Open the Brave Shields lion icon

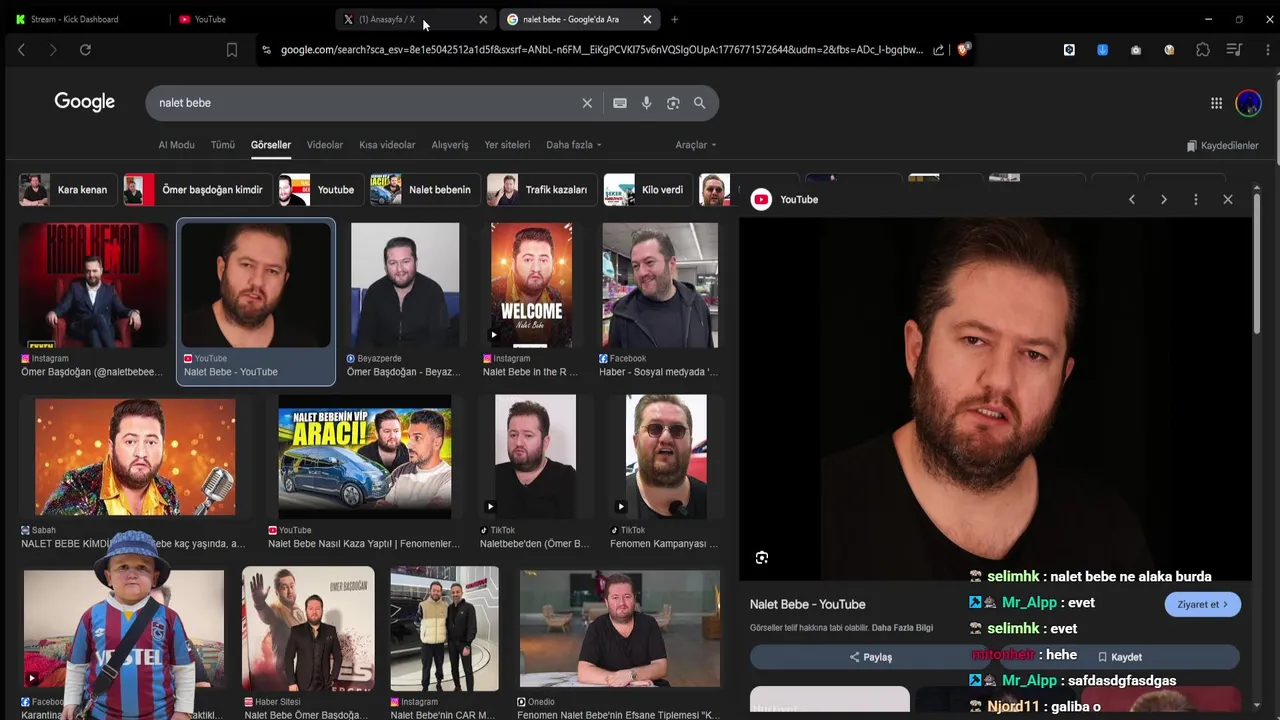tap(963, 49)
